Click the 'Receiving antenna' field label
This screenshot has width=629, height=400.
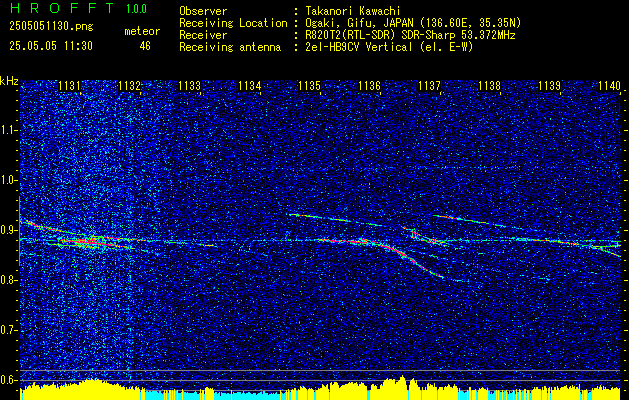pos(230,47)
